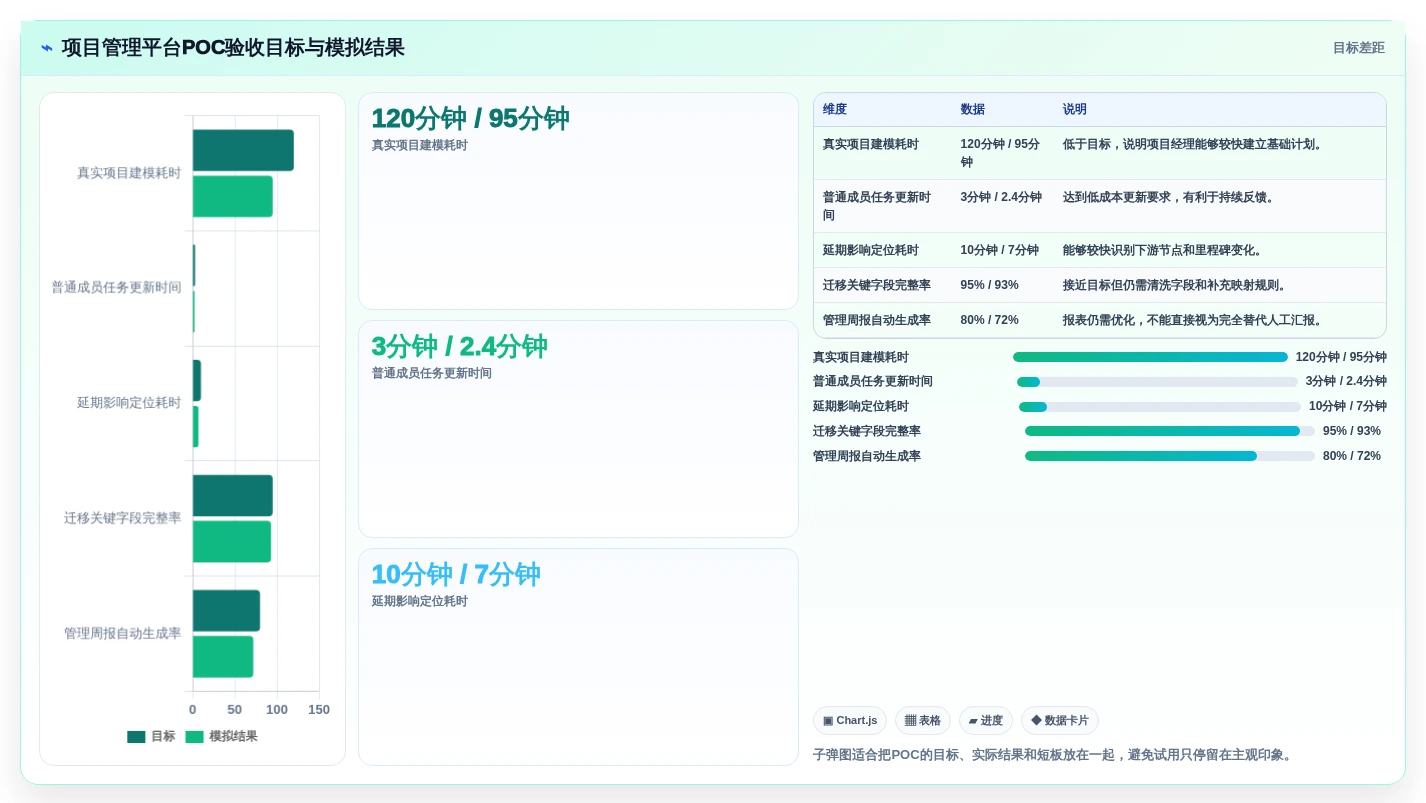Click the x-axis tick value 150

(x=319, y=710)
